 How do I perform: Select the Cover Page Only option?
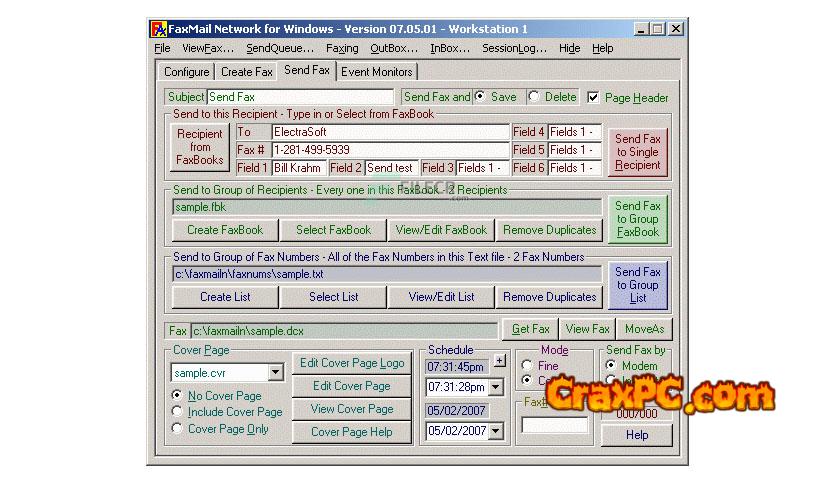[x=176, y=429]
